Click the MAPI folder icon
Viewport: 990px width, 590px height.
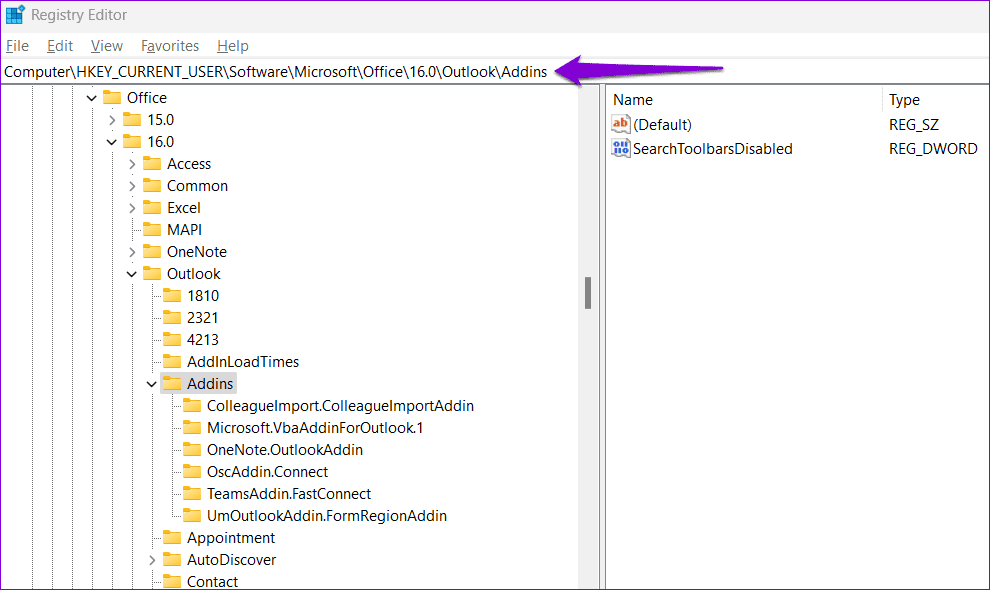[152, 229]
